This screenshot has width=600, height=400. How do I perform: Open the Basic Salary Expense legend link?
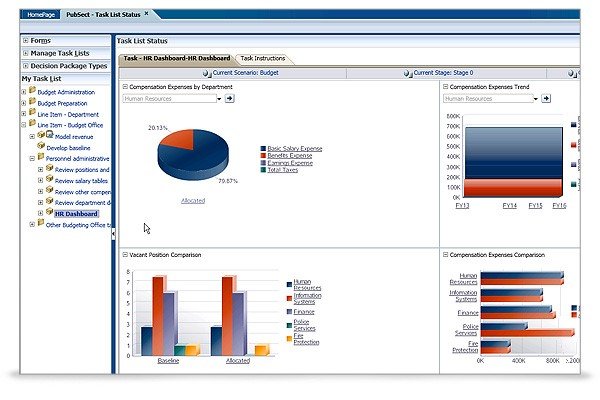295,149
